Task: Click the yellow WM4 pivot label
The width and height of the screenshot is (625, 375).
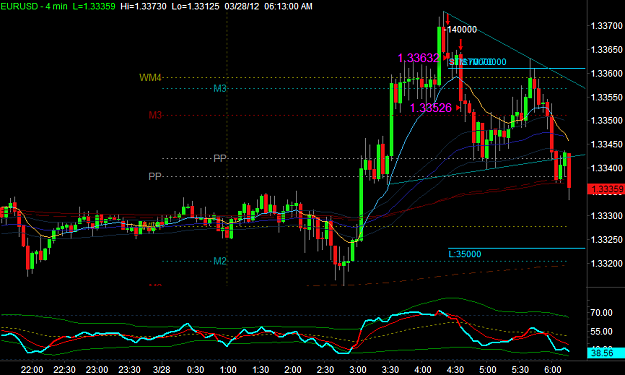Action: point(150,78)
